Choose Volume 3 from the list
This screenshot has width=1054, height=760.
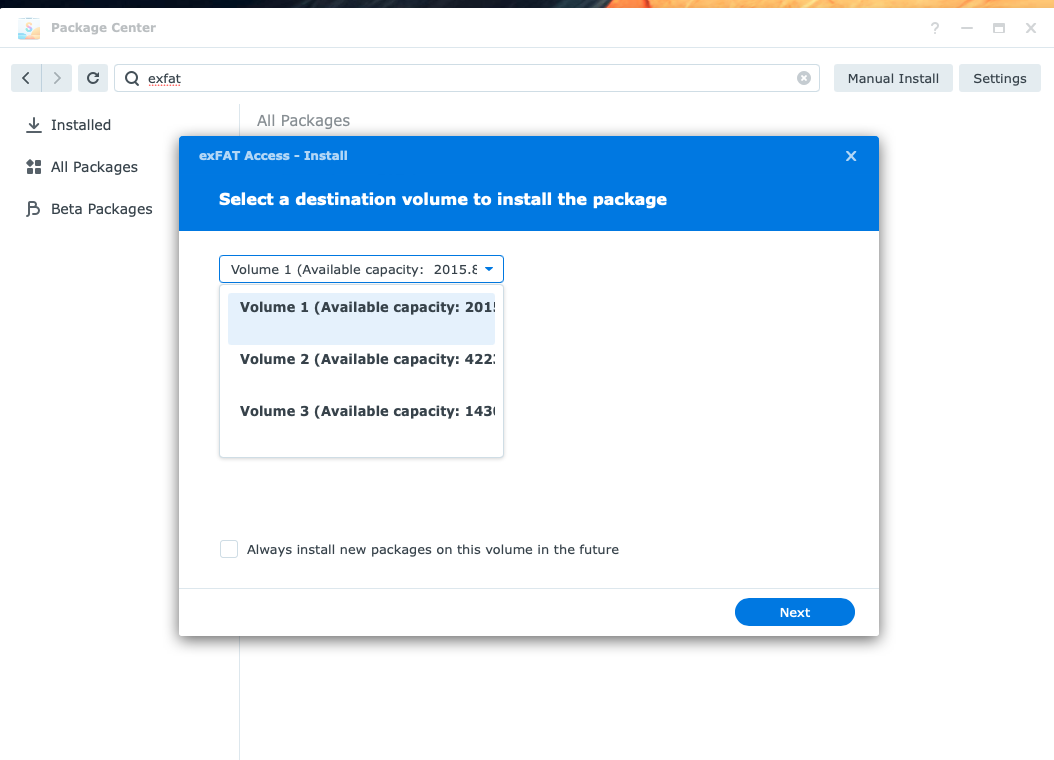[x=361, y=422]
